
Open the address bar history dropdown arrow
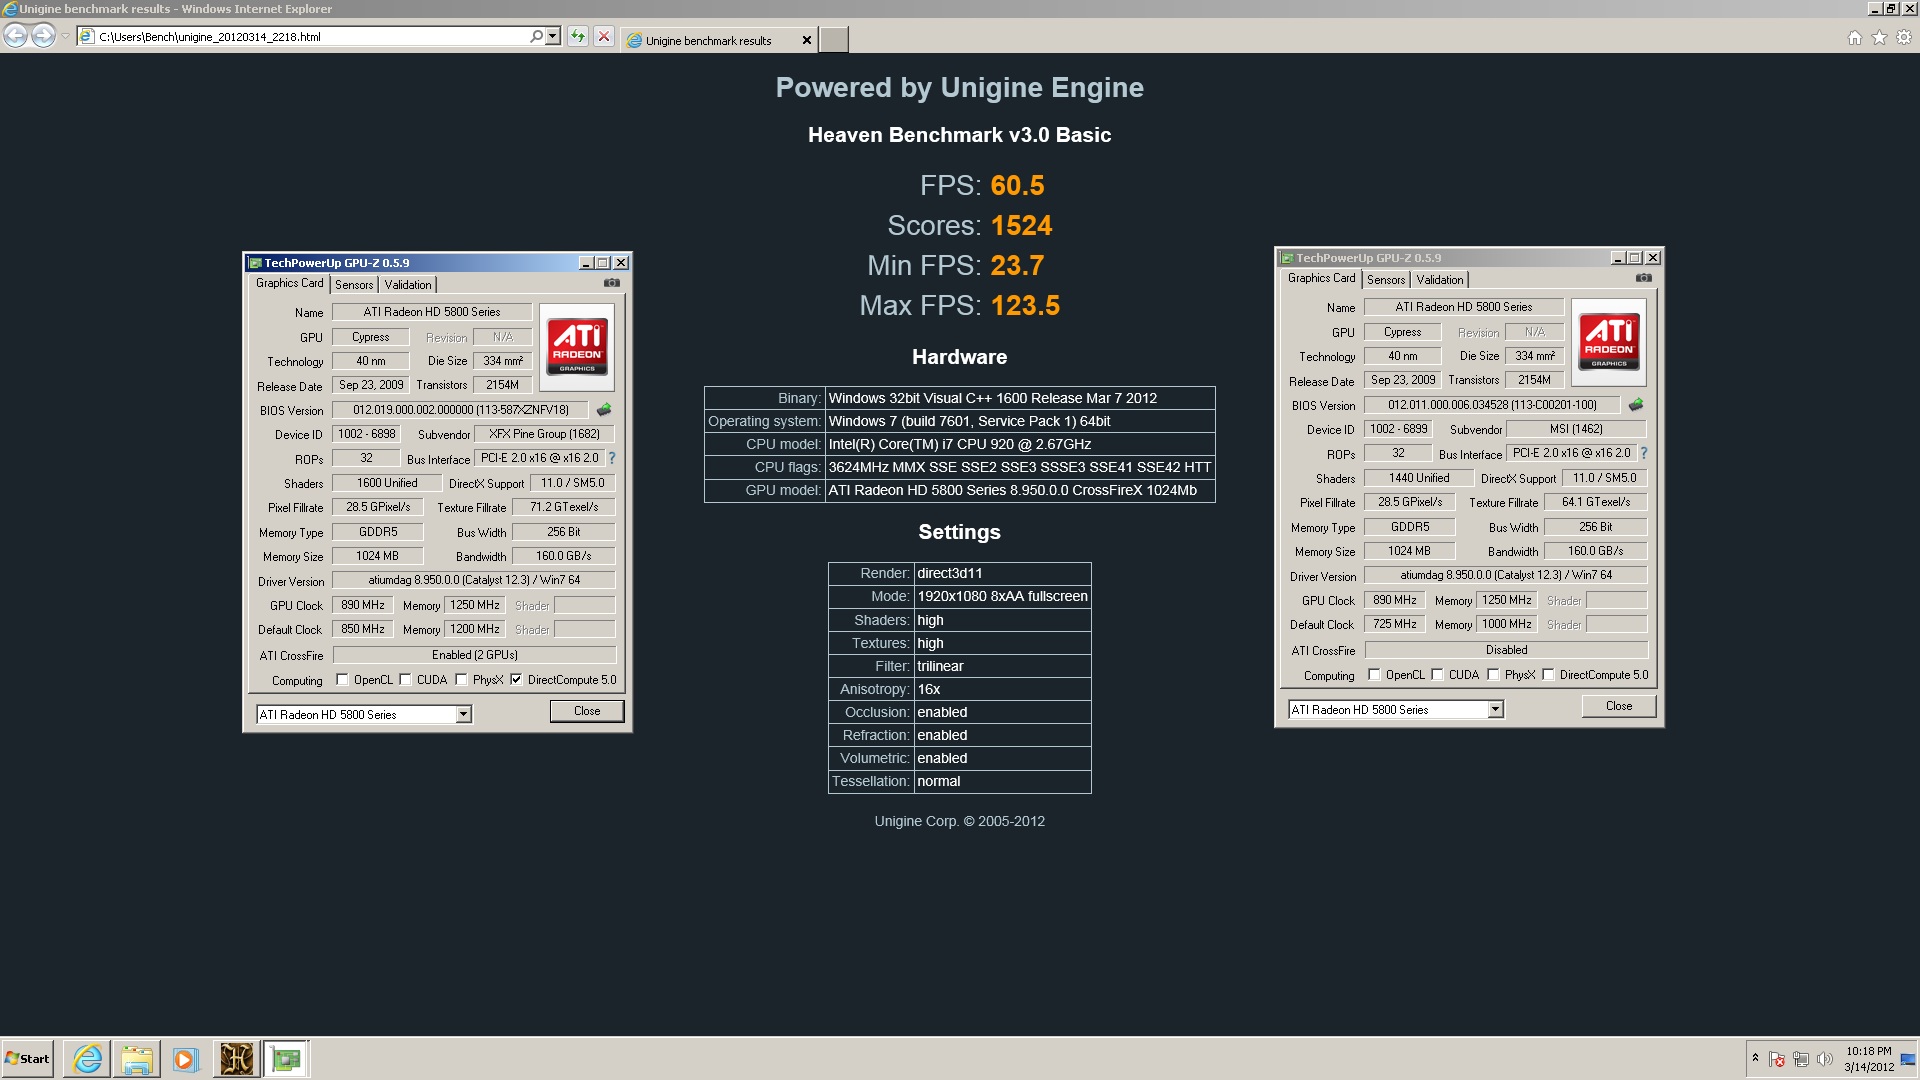(x=553, y=37)
